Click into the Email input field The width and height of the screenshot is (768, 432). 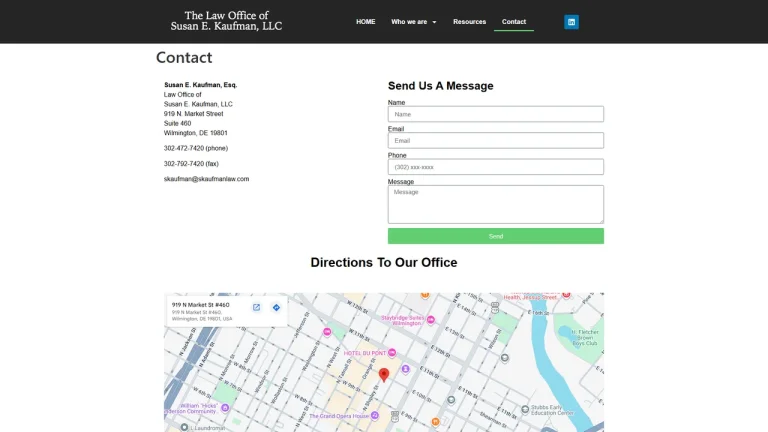click(496, 141)
